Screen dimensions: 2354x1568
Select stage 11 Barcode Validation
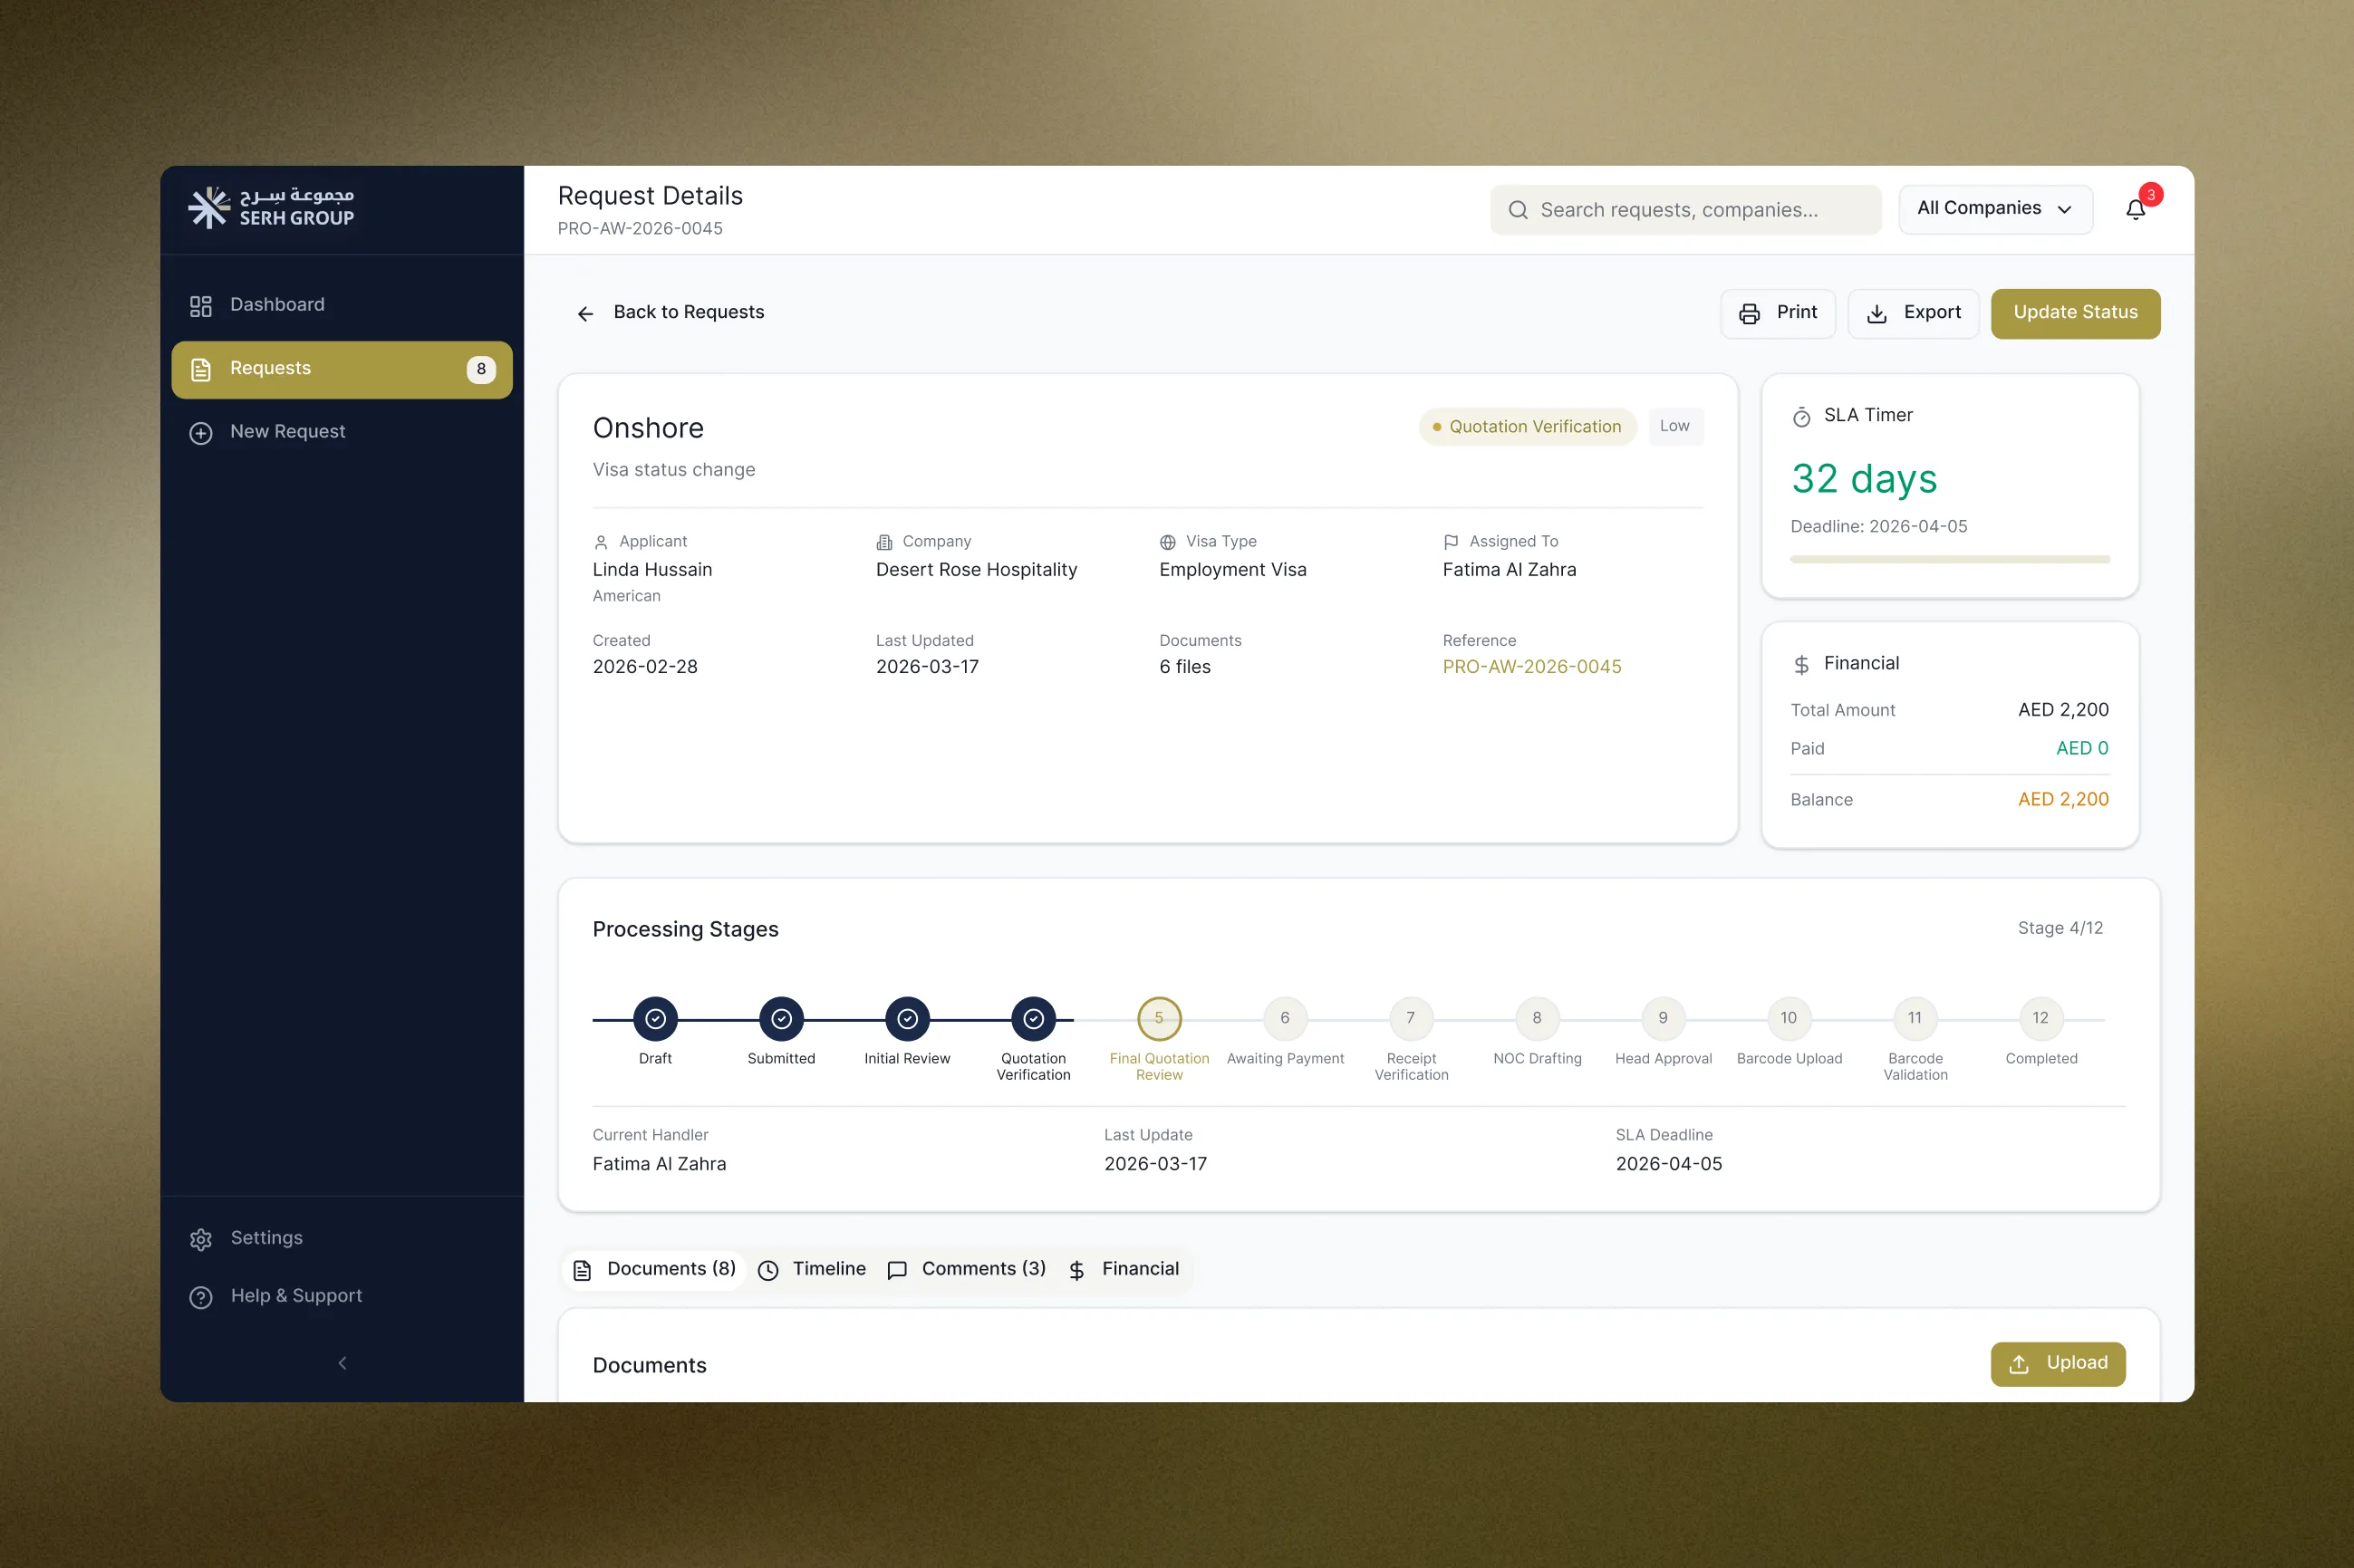pyautogui.click(x=1915, y=1019)
